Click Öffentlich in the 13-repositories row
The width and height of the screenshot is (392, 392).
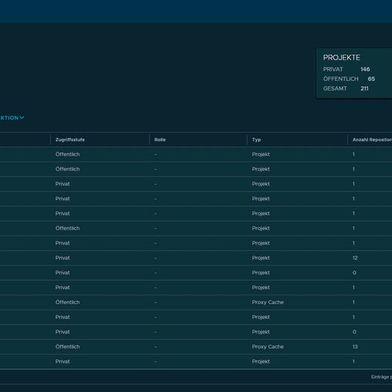pos(68,347)
